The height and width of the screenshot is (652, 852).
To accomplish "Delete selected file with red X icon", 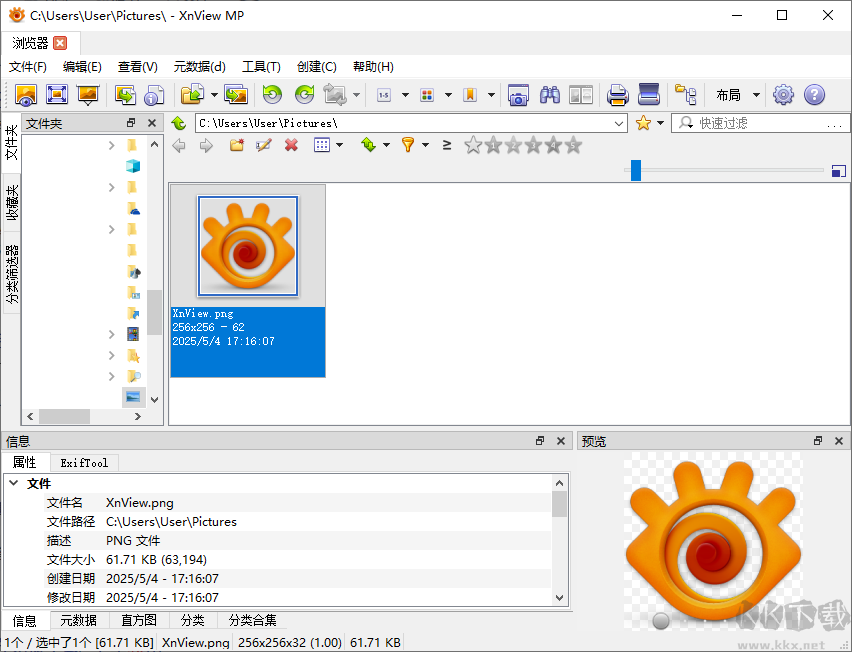I will point(291,145).
